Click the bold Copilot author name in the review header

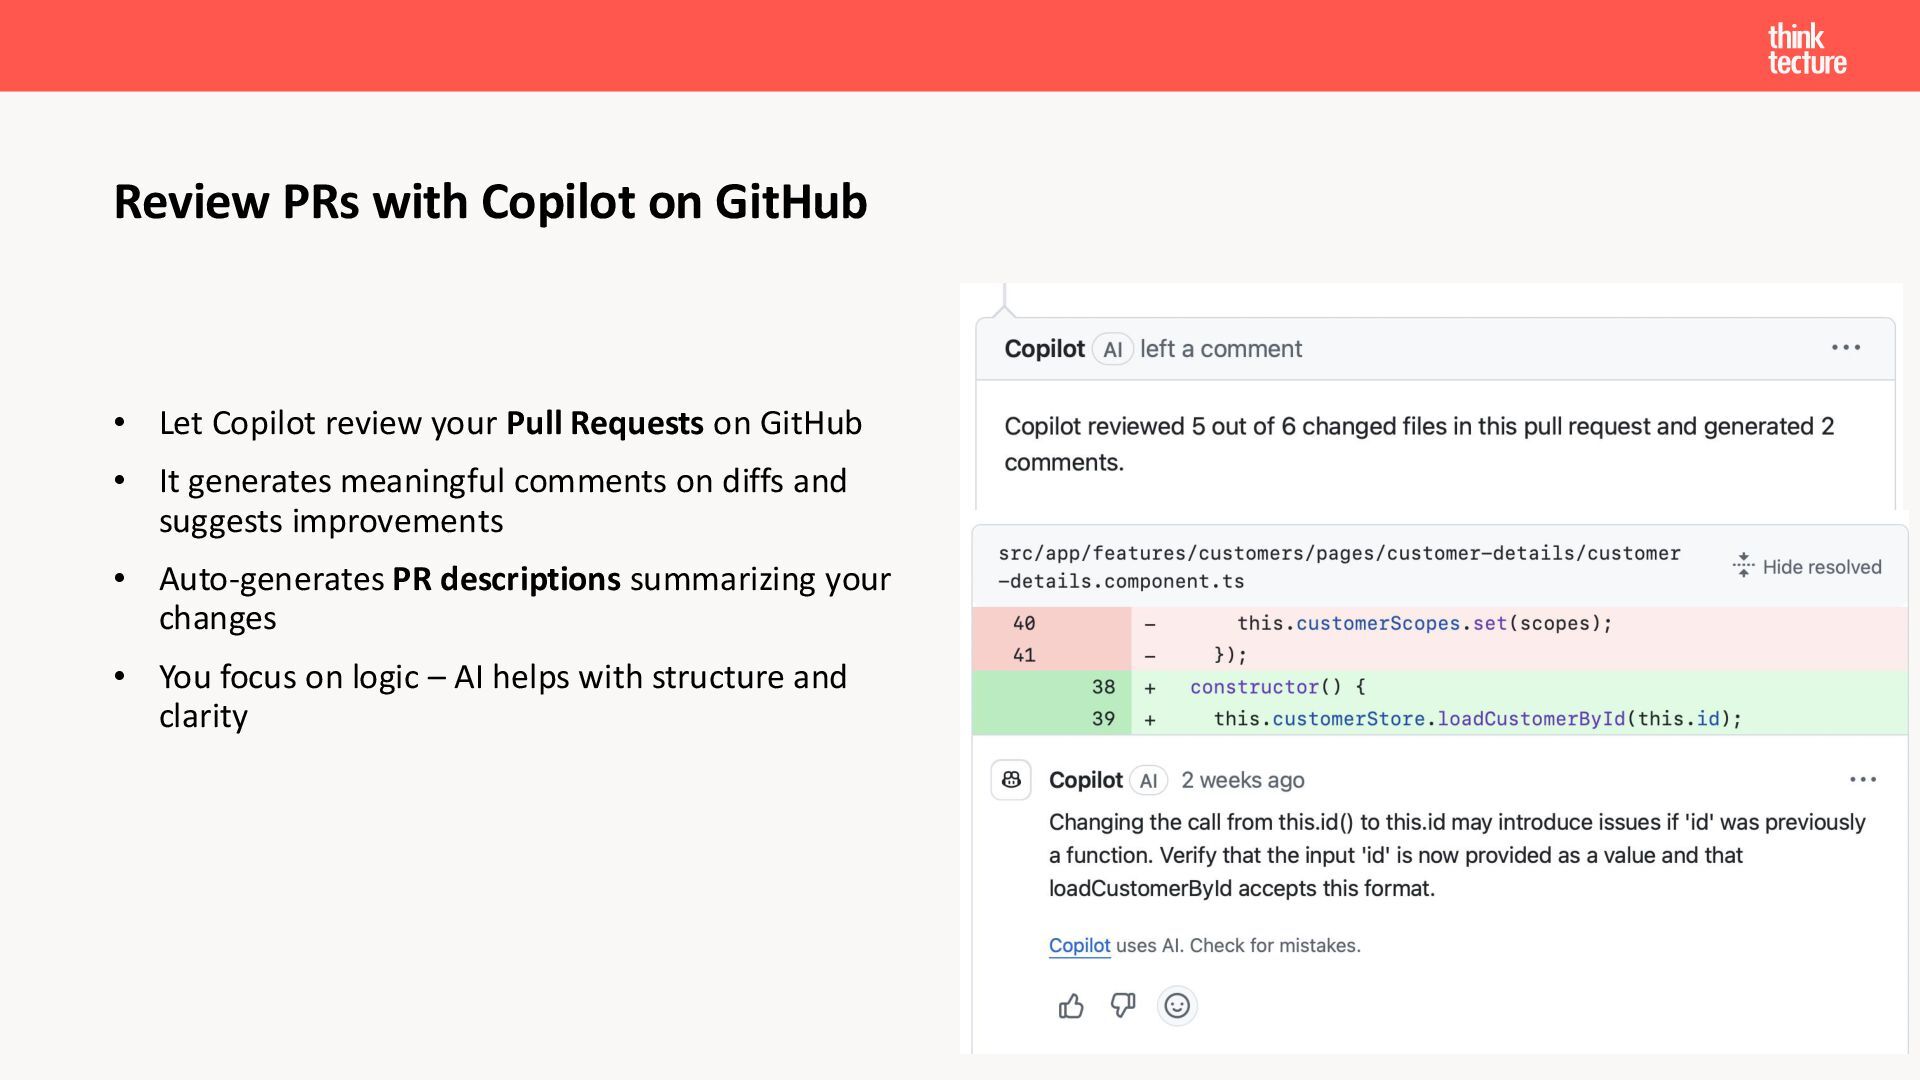tap(1044, 349)
